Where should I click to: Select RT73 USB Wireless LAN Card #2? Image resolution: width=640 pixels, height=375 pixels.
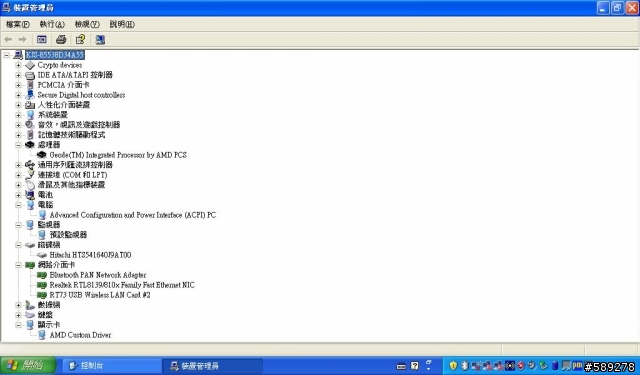100,295
